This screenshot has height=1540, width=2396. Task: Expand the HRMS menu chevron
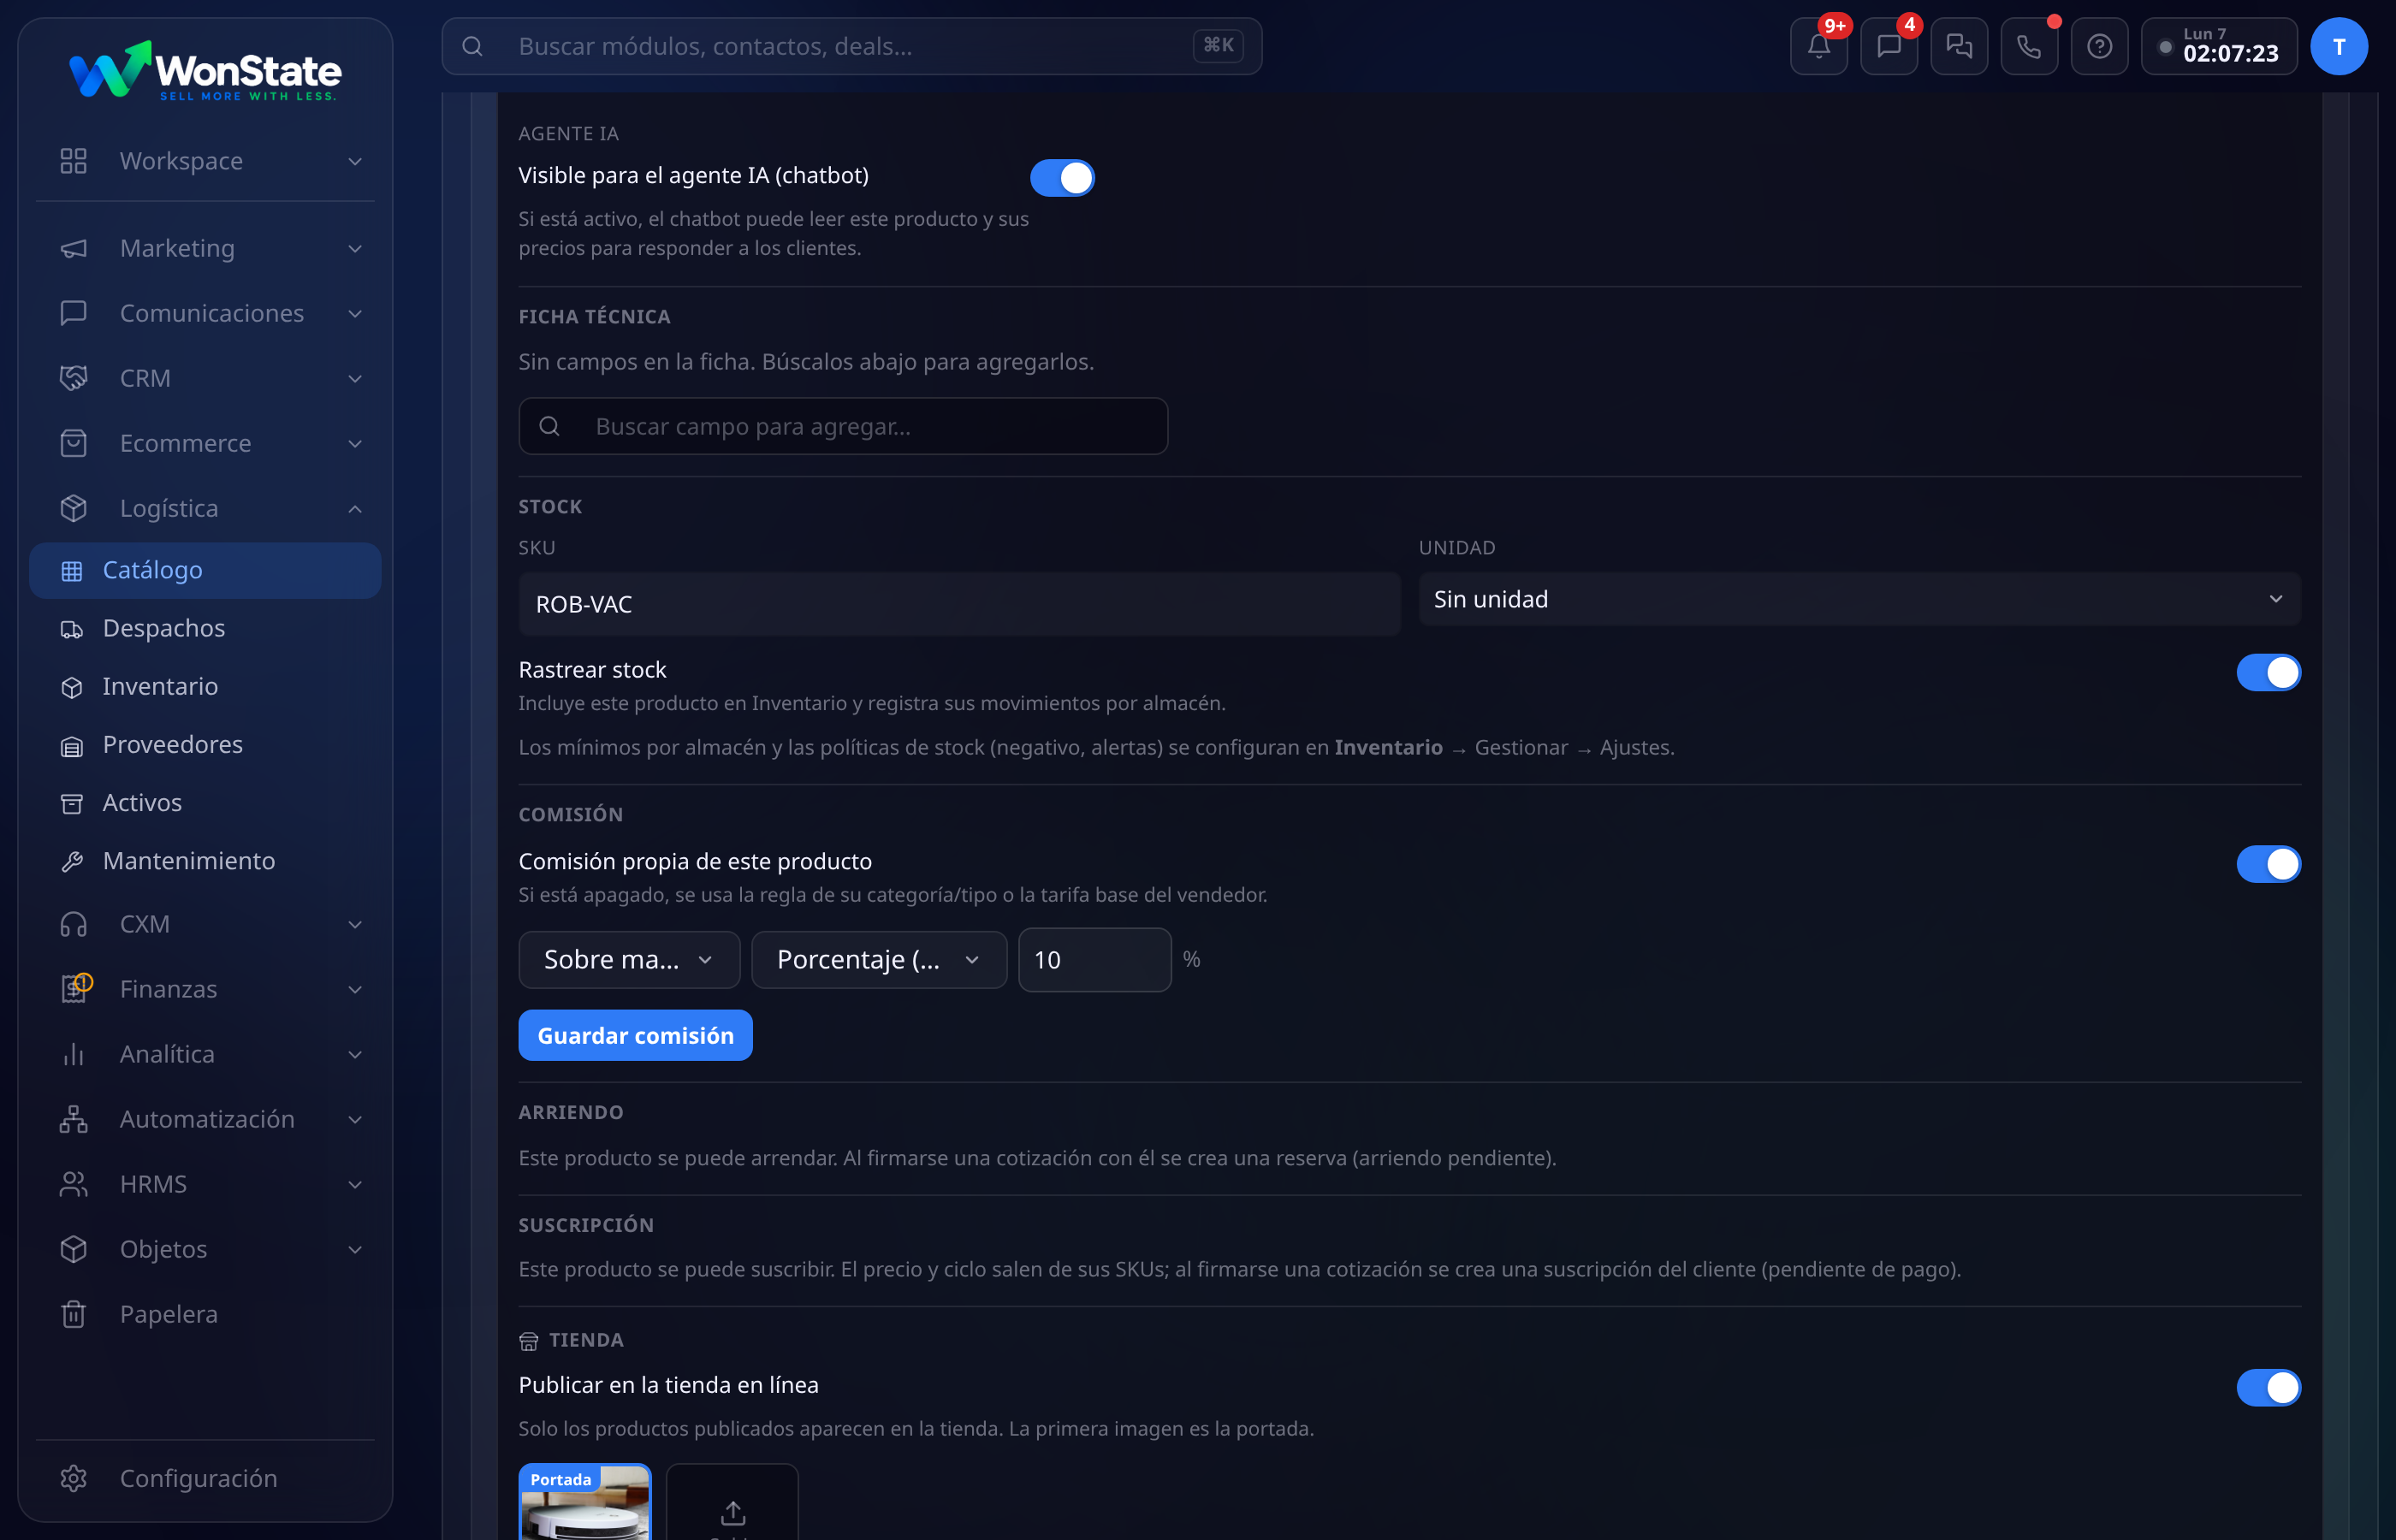pos(355,1184)
